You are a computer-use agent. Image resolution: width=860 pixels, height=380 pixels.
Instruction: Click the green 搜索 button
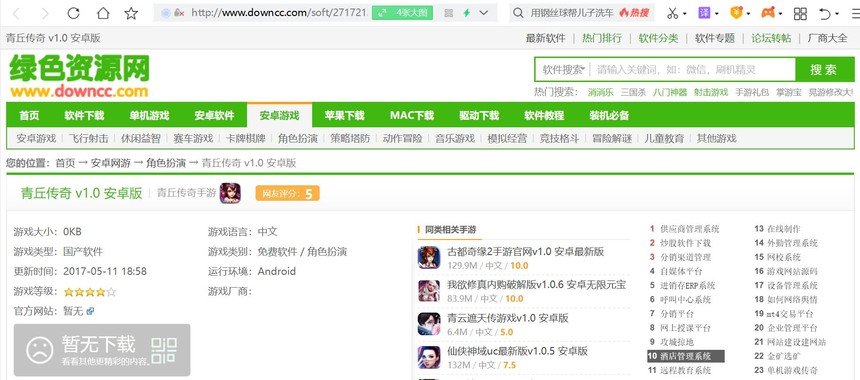824,70
